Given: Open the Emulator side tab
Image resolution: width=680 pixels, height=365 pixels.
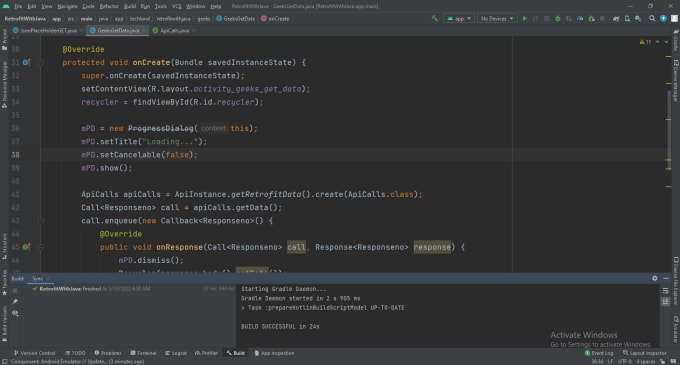Looking at the screenshot, I should [676, 329].
